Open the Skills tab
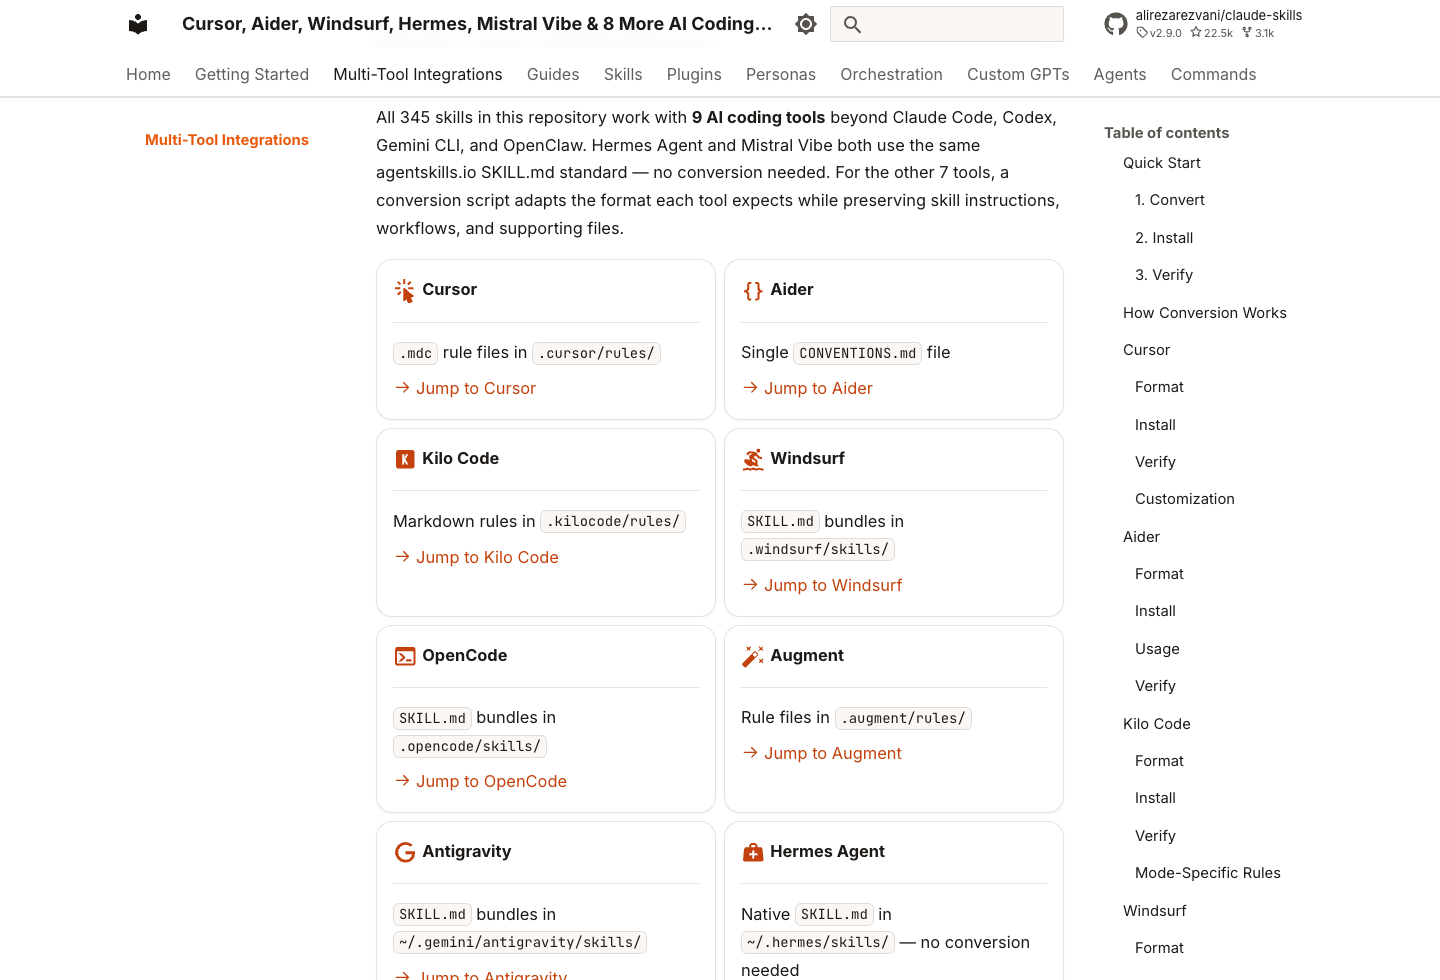The height and width of the screenshot is (980, 1440). (x=623, y=74)
